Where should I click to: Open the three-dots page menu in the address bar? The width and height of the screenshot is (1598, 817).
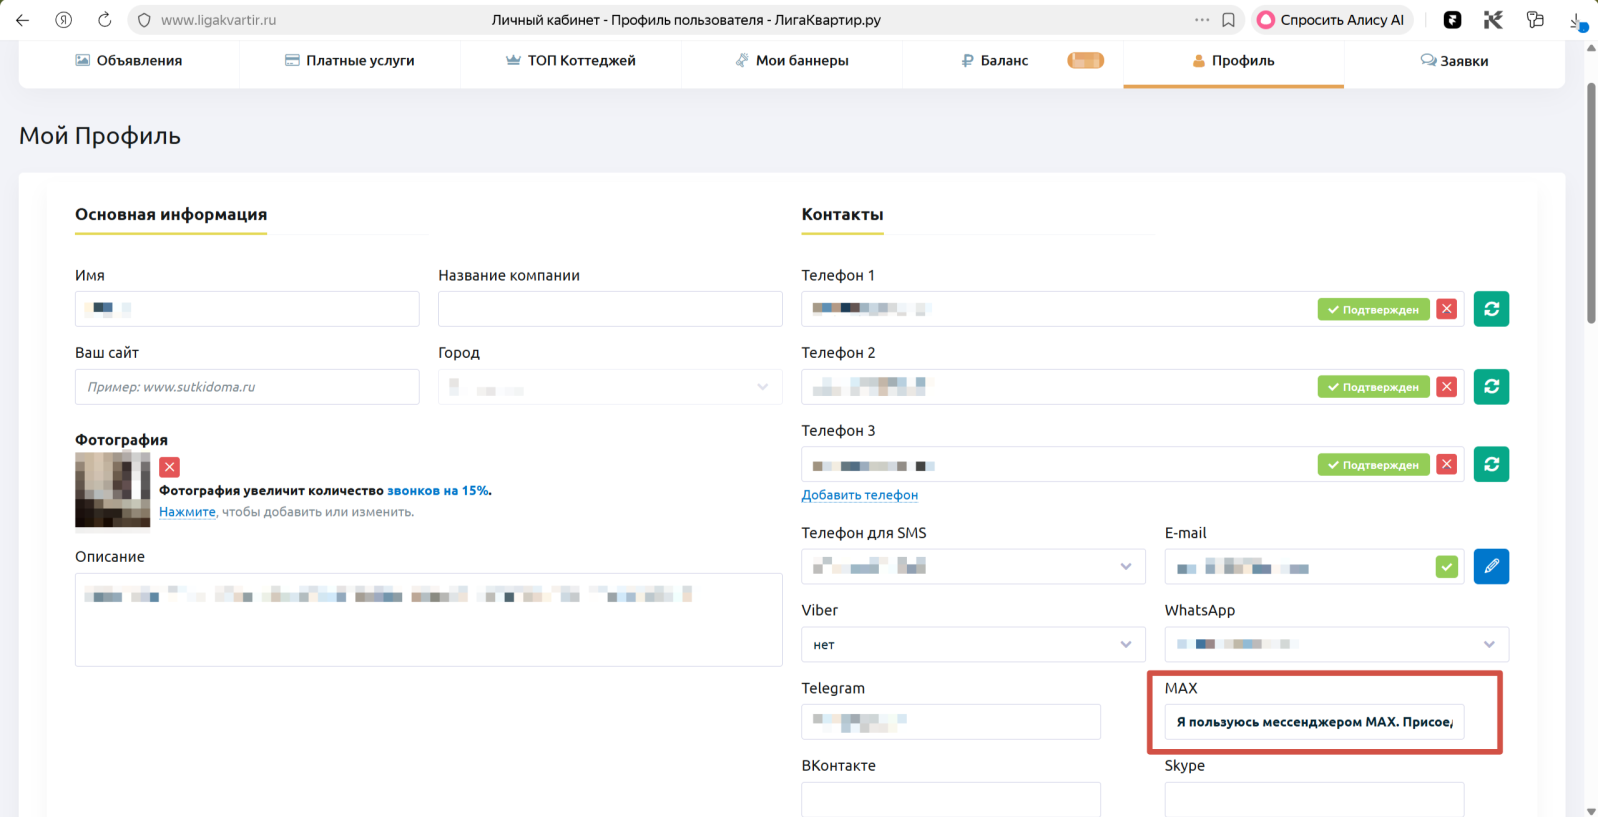pos(1201,20)
